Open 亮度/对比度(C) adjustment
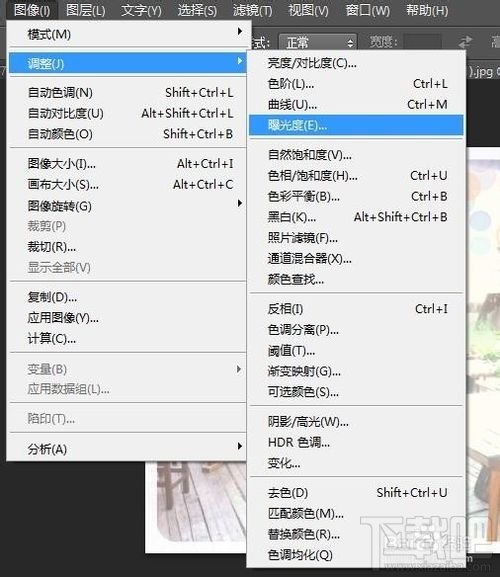Screen dimensions: 500x577 [x=356, y=63]
